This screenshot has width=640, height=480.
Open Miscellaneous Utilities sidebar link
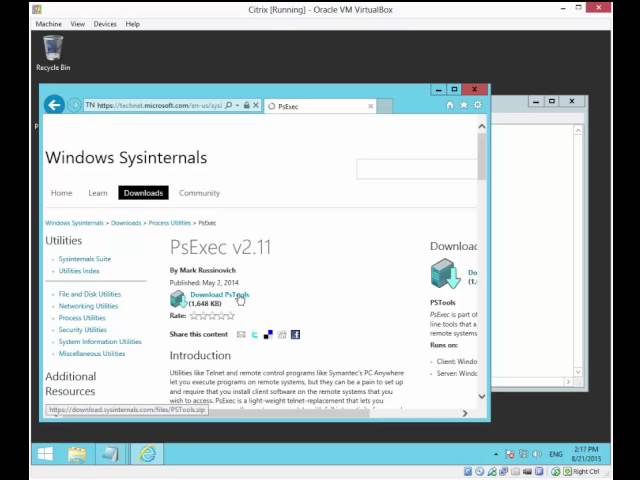pyautogui.click(x=92, y=353)
